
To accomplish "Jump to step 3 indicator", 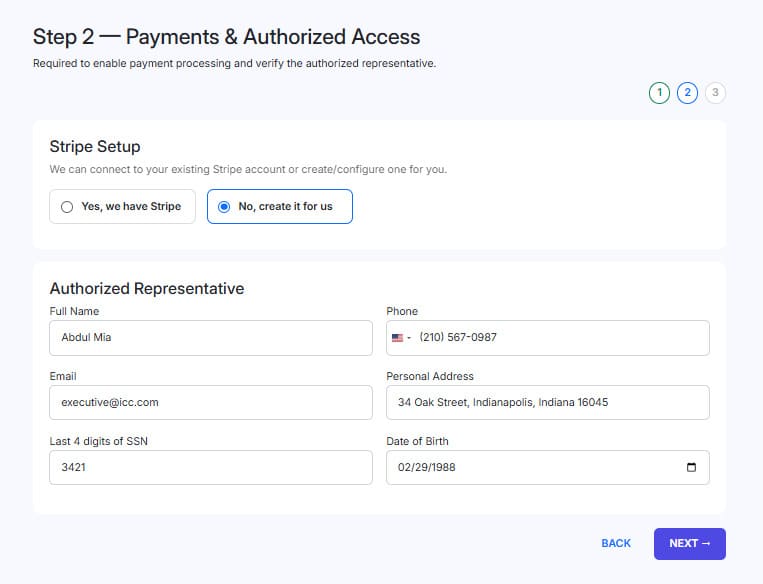I will [715, 92].
